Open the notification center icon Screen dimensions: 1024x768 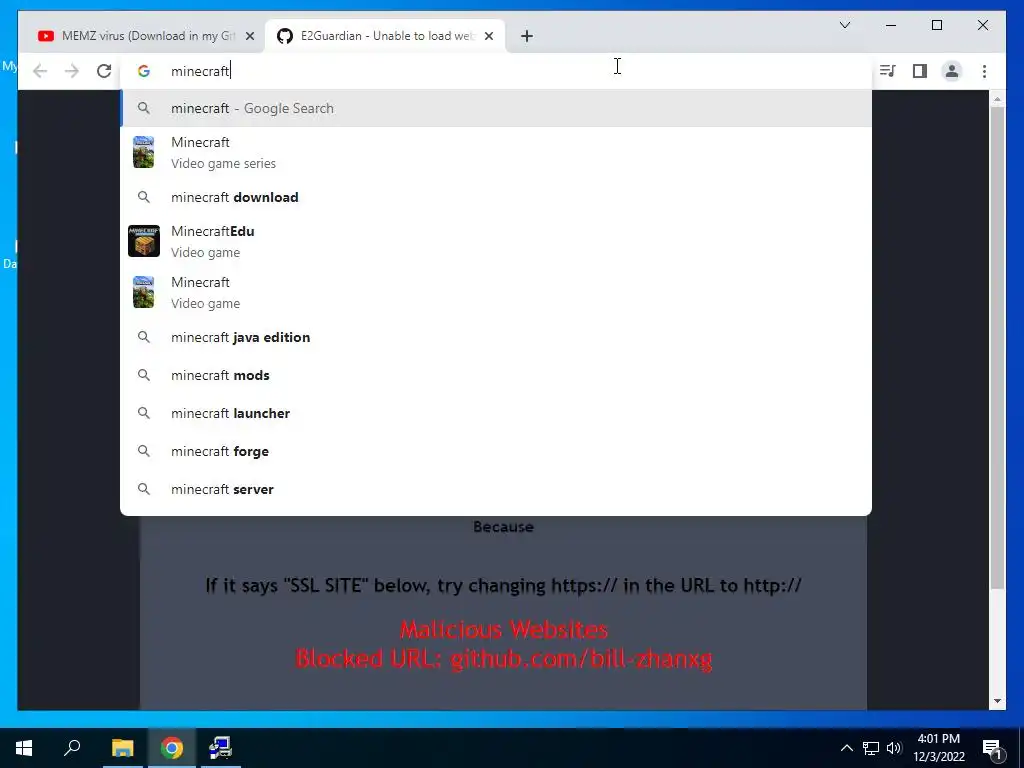click(993, 748)
